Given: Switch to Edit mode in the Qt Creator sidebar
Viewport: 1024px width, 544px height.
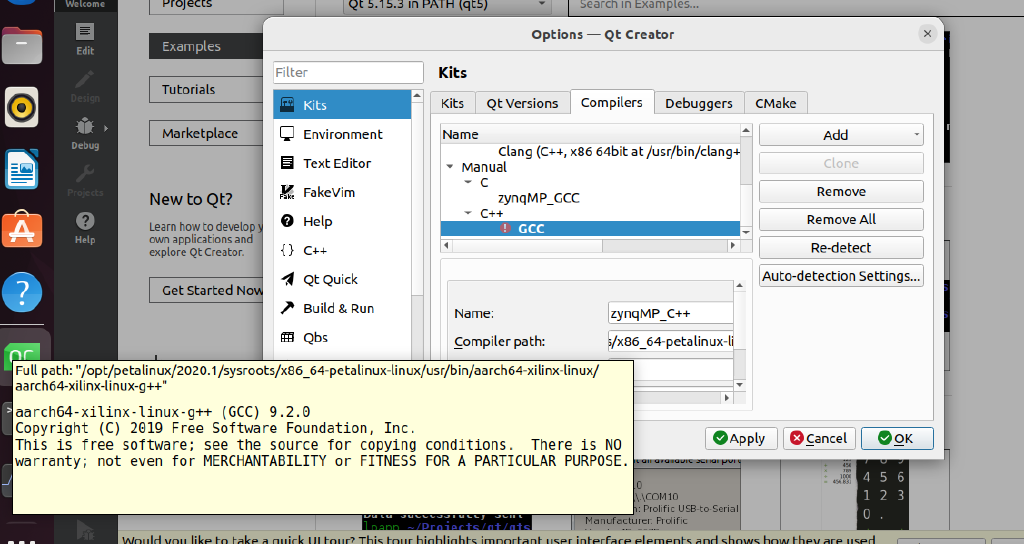Looking at the screenshot, I should click(85, 38).
